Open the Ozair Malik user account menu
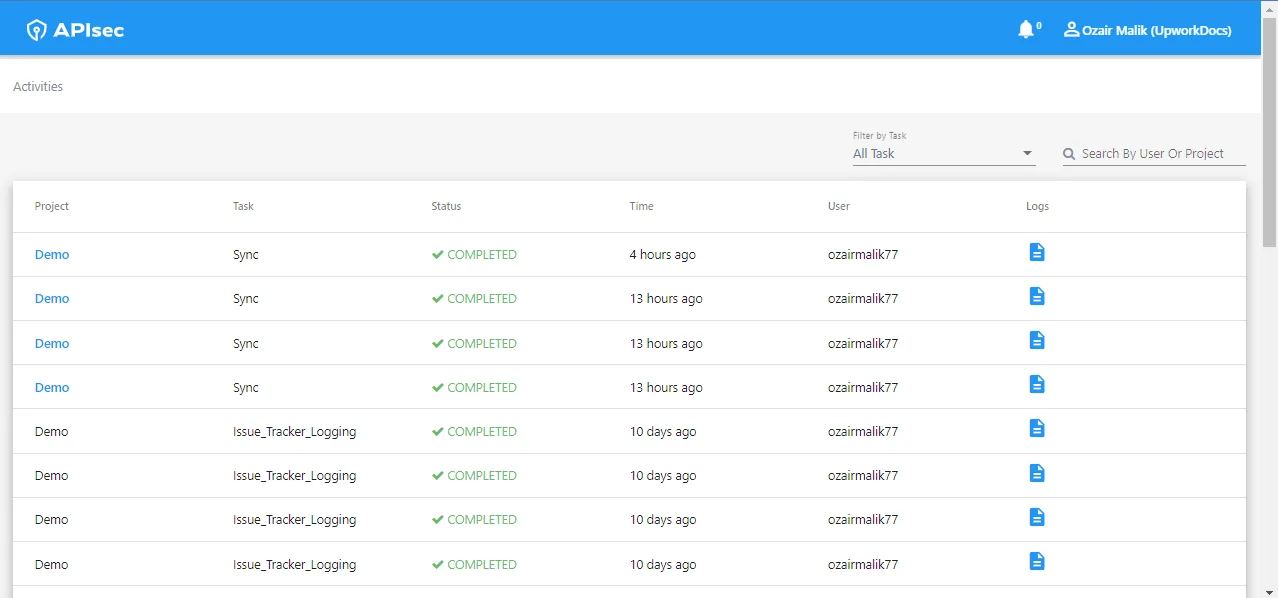 pyautogui.click(x=1147, y=30)
